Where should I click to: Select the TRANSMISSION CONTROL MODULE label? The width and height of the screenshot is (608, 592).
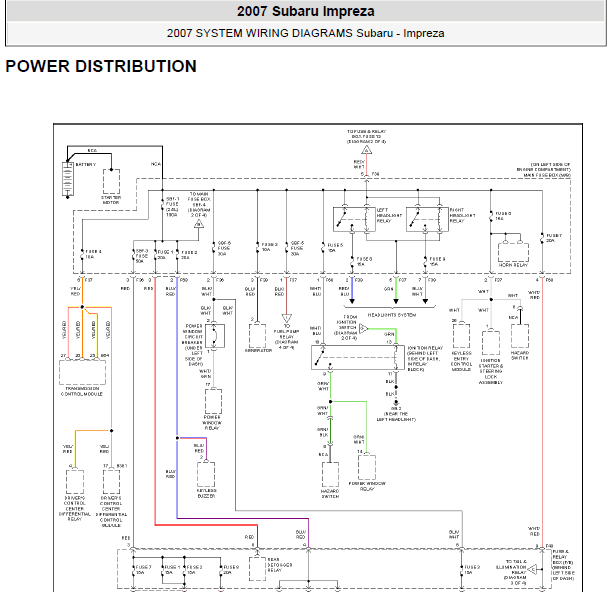tap(82, 391)
